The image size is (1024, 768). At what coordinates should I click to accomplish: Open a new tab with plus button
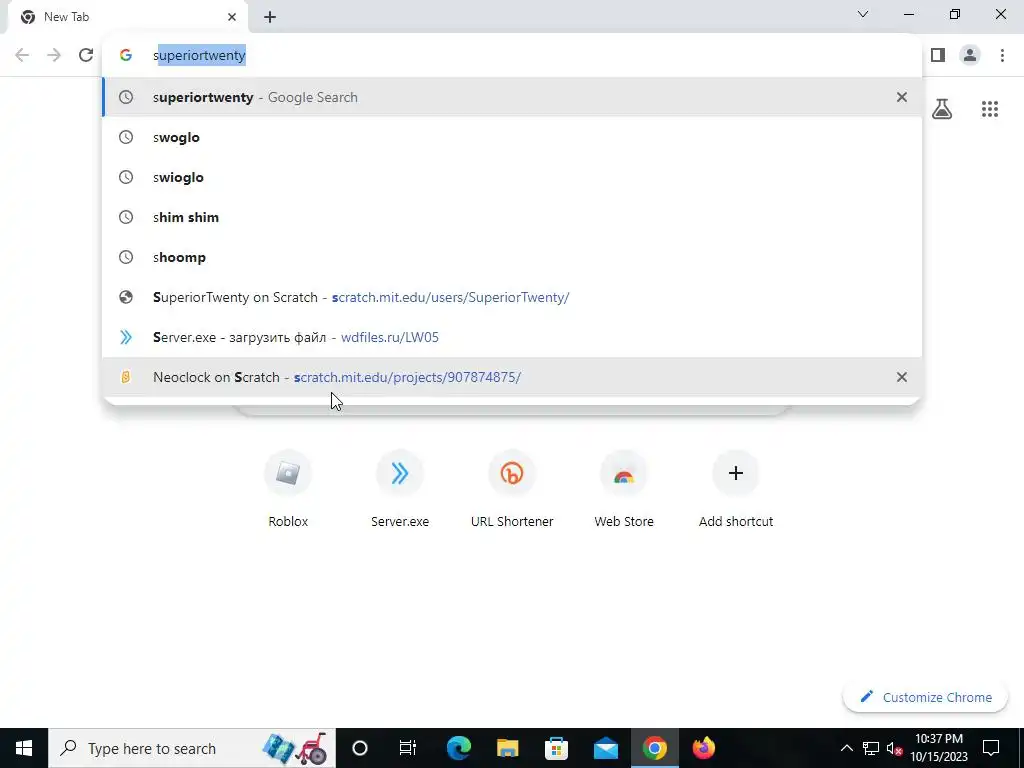click(x=270, y=17)
